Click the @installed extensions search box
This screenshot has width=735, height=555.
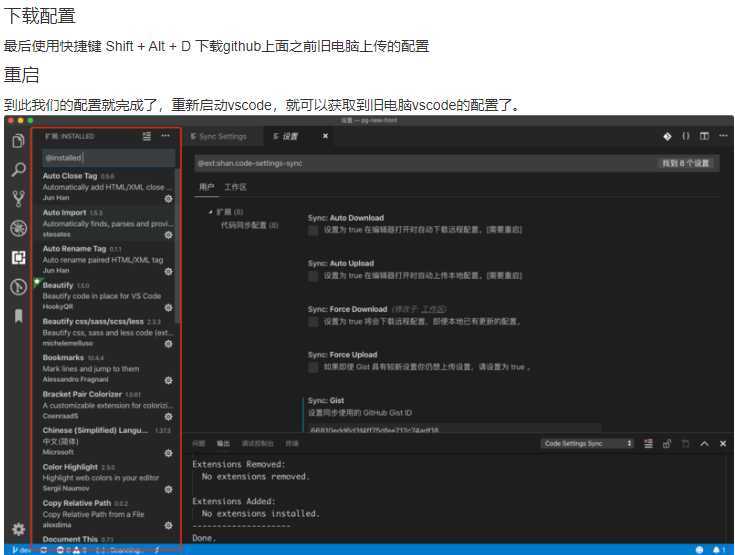coord(108,158)
